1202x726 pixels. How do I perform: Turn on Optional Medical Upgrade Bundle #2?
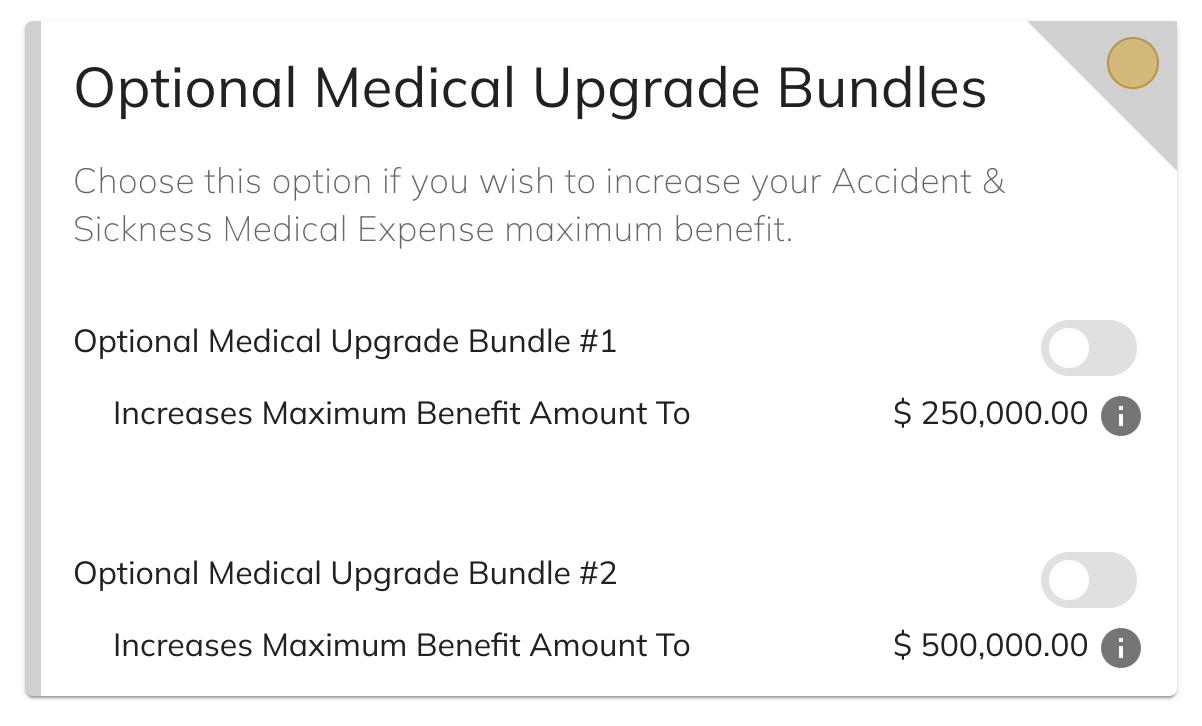click(x=1088, y=581)
